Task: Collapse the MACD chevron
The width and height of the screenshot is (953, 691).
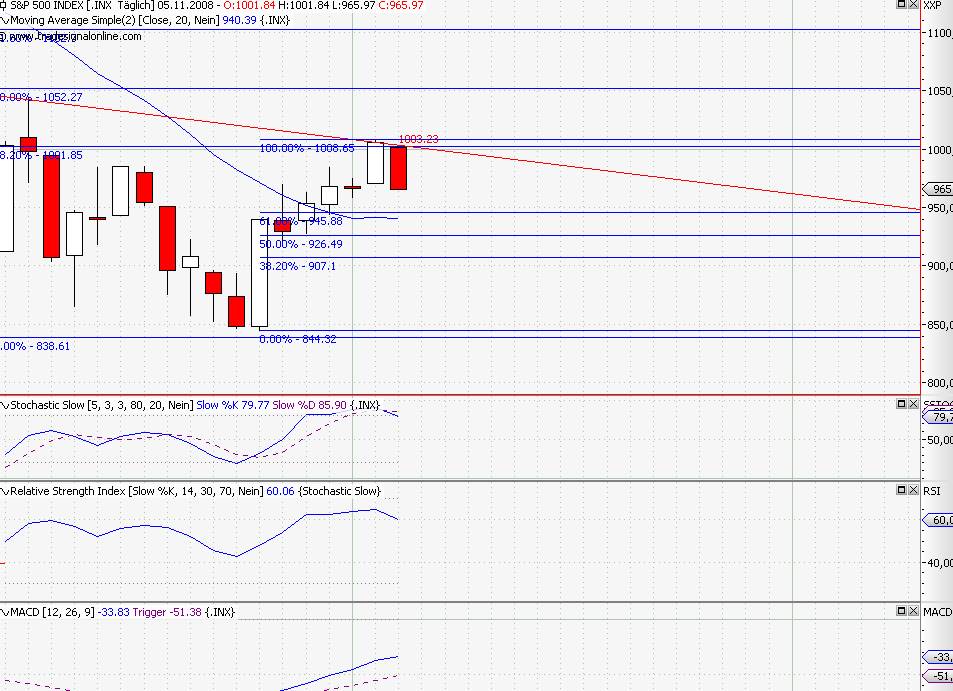Action: [5, 612]
